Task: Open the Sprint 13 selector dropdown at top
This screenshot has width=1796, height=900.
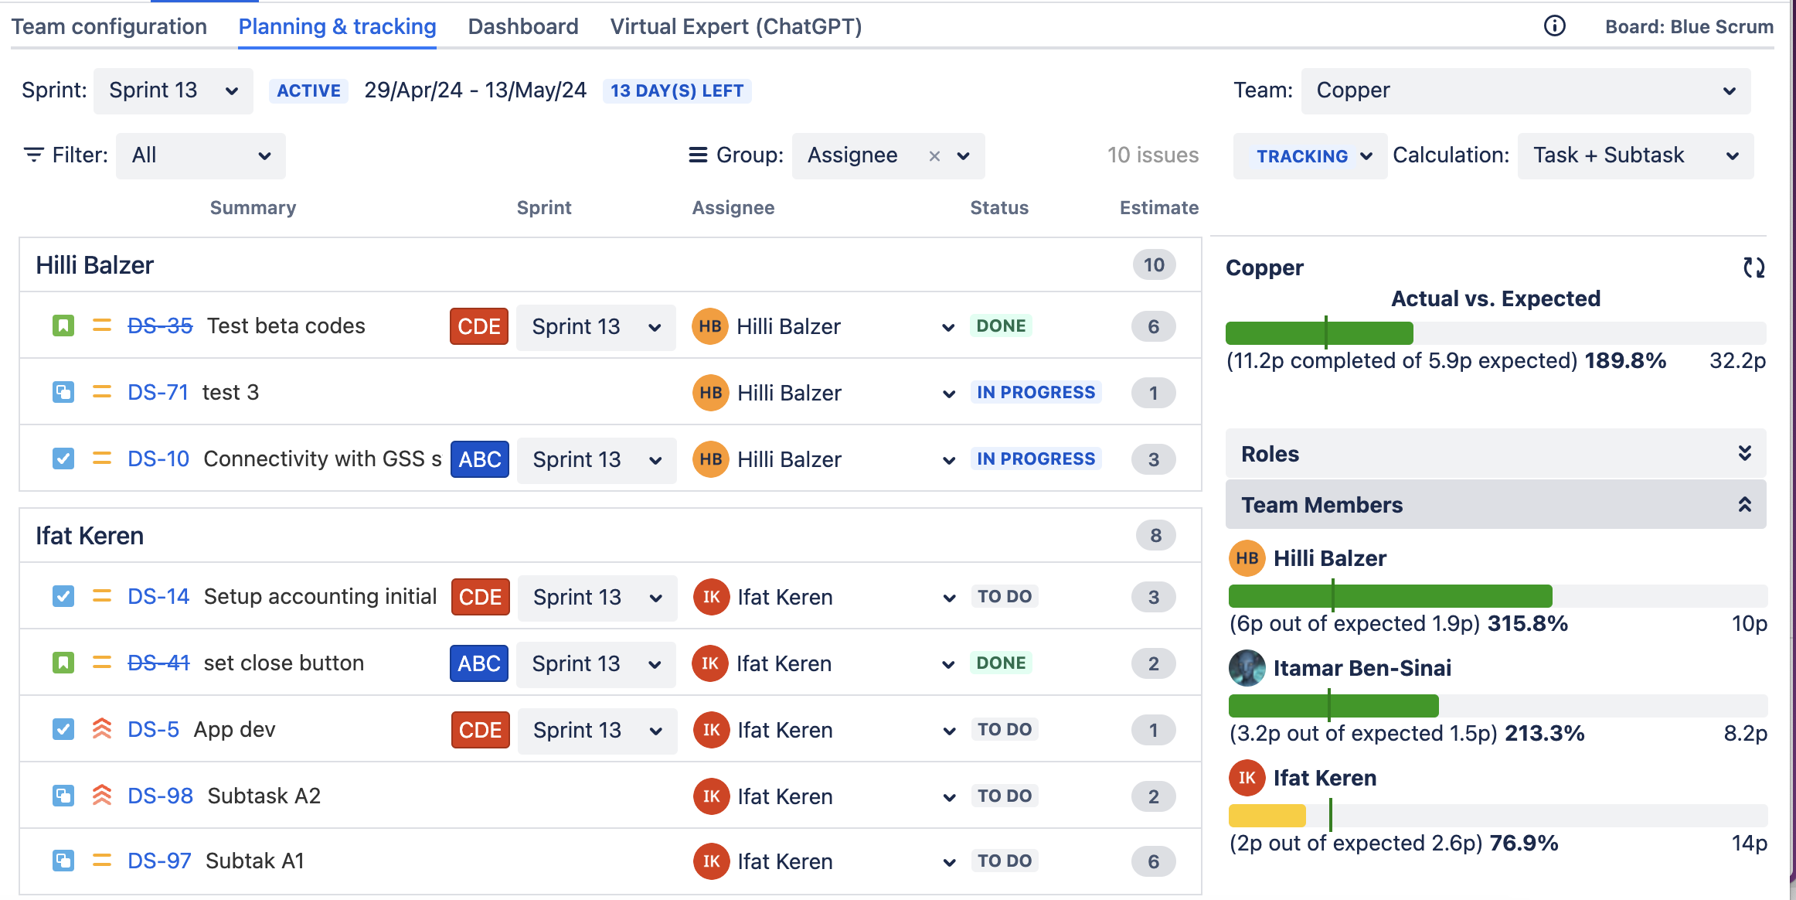Action: point(173,91)
